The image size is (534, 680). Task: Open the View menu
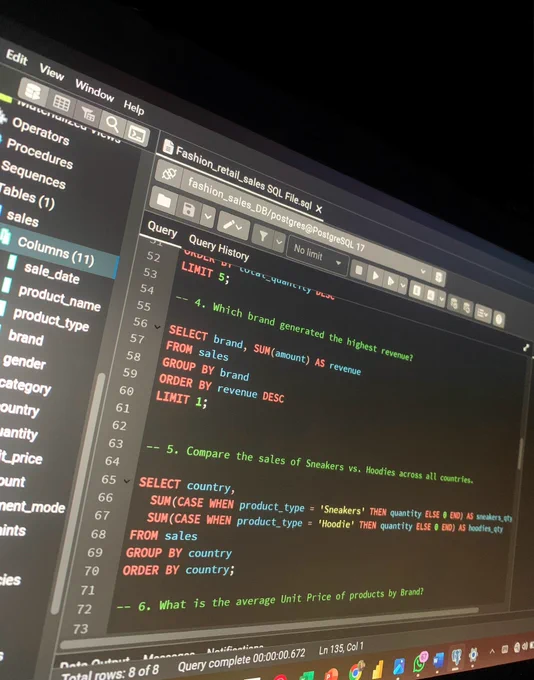pyautogui.click(x=52, y=72)
